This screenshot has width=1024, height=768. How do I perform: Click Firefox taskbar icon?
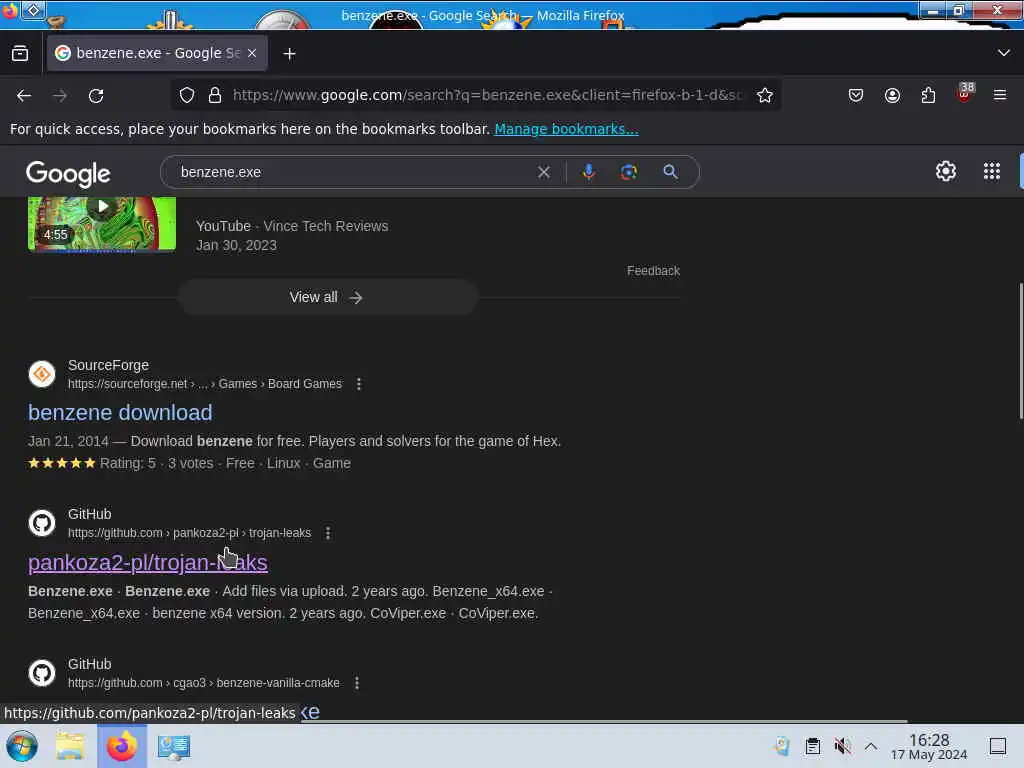point(121,746)
